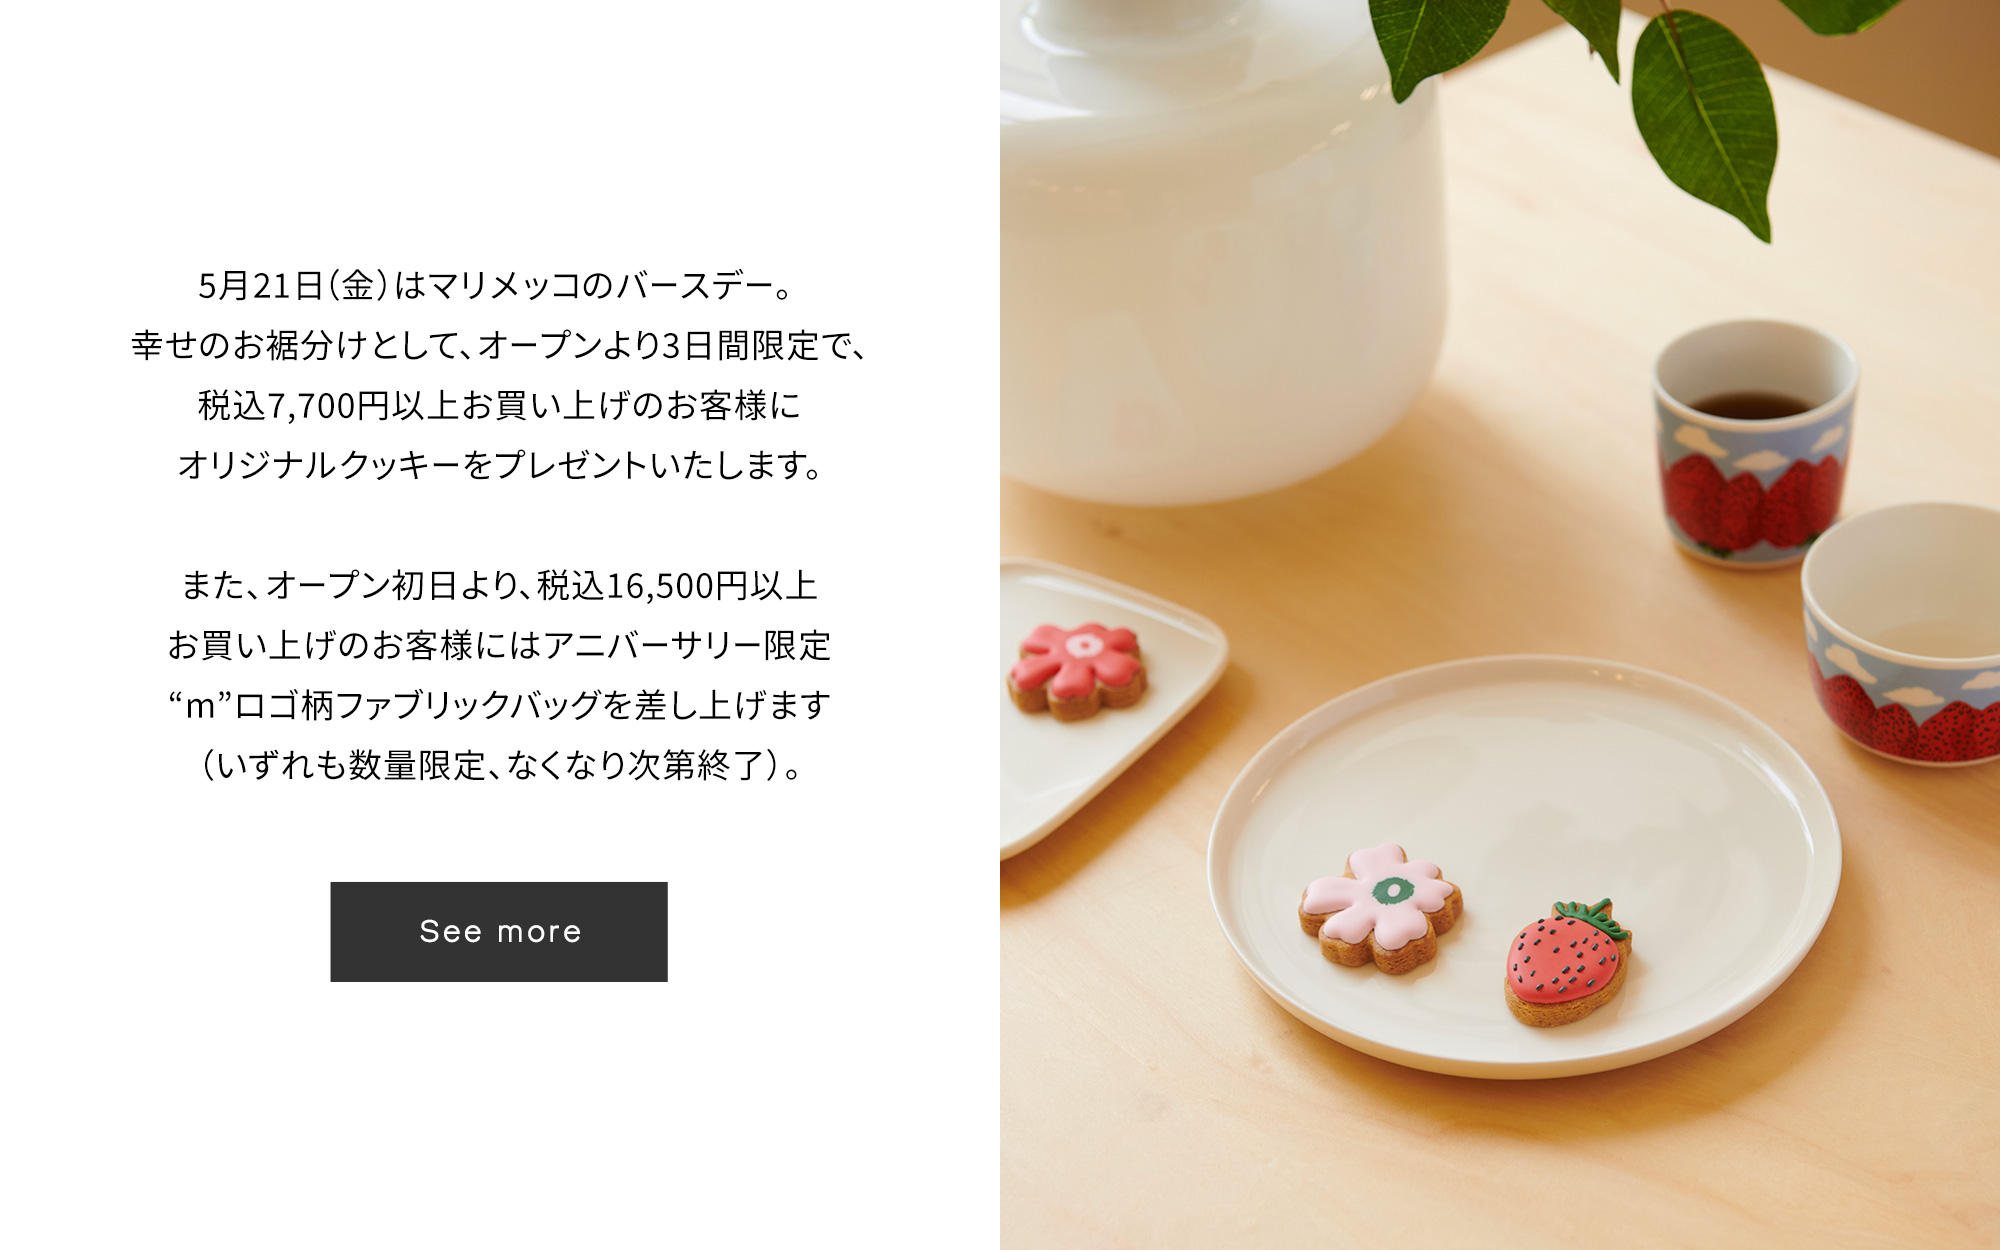2000x1250 pixels.
Task: Click the strawberry-pattern bowl at the right edge
Action: click(1903, 633)
